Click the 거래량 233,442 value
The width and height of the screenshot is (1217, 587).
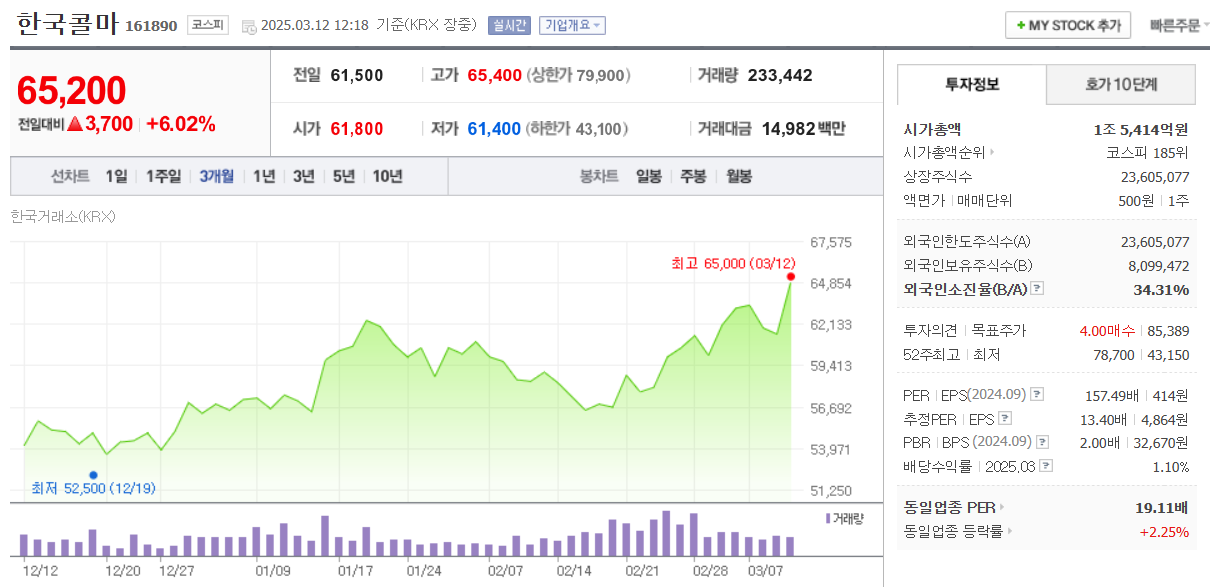[780, 75]
